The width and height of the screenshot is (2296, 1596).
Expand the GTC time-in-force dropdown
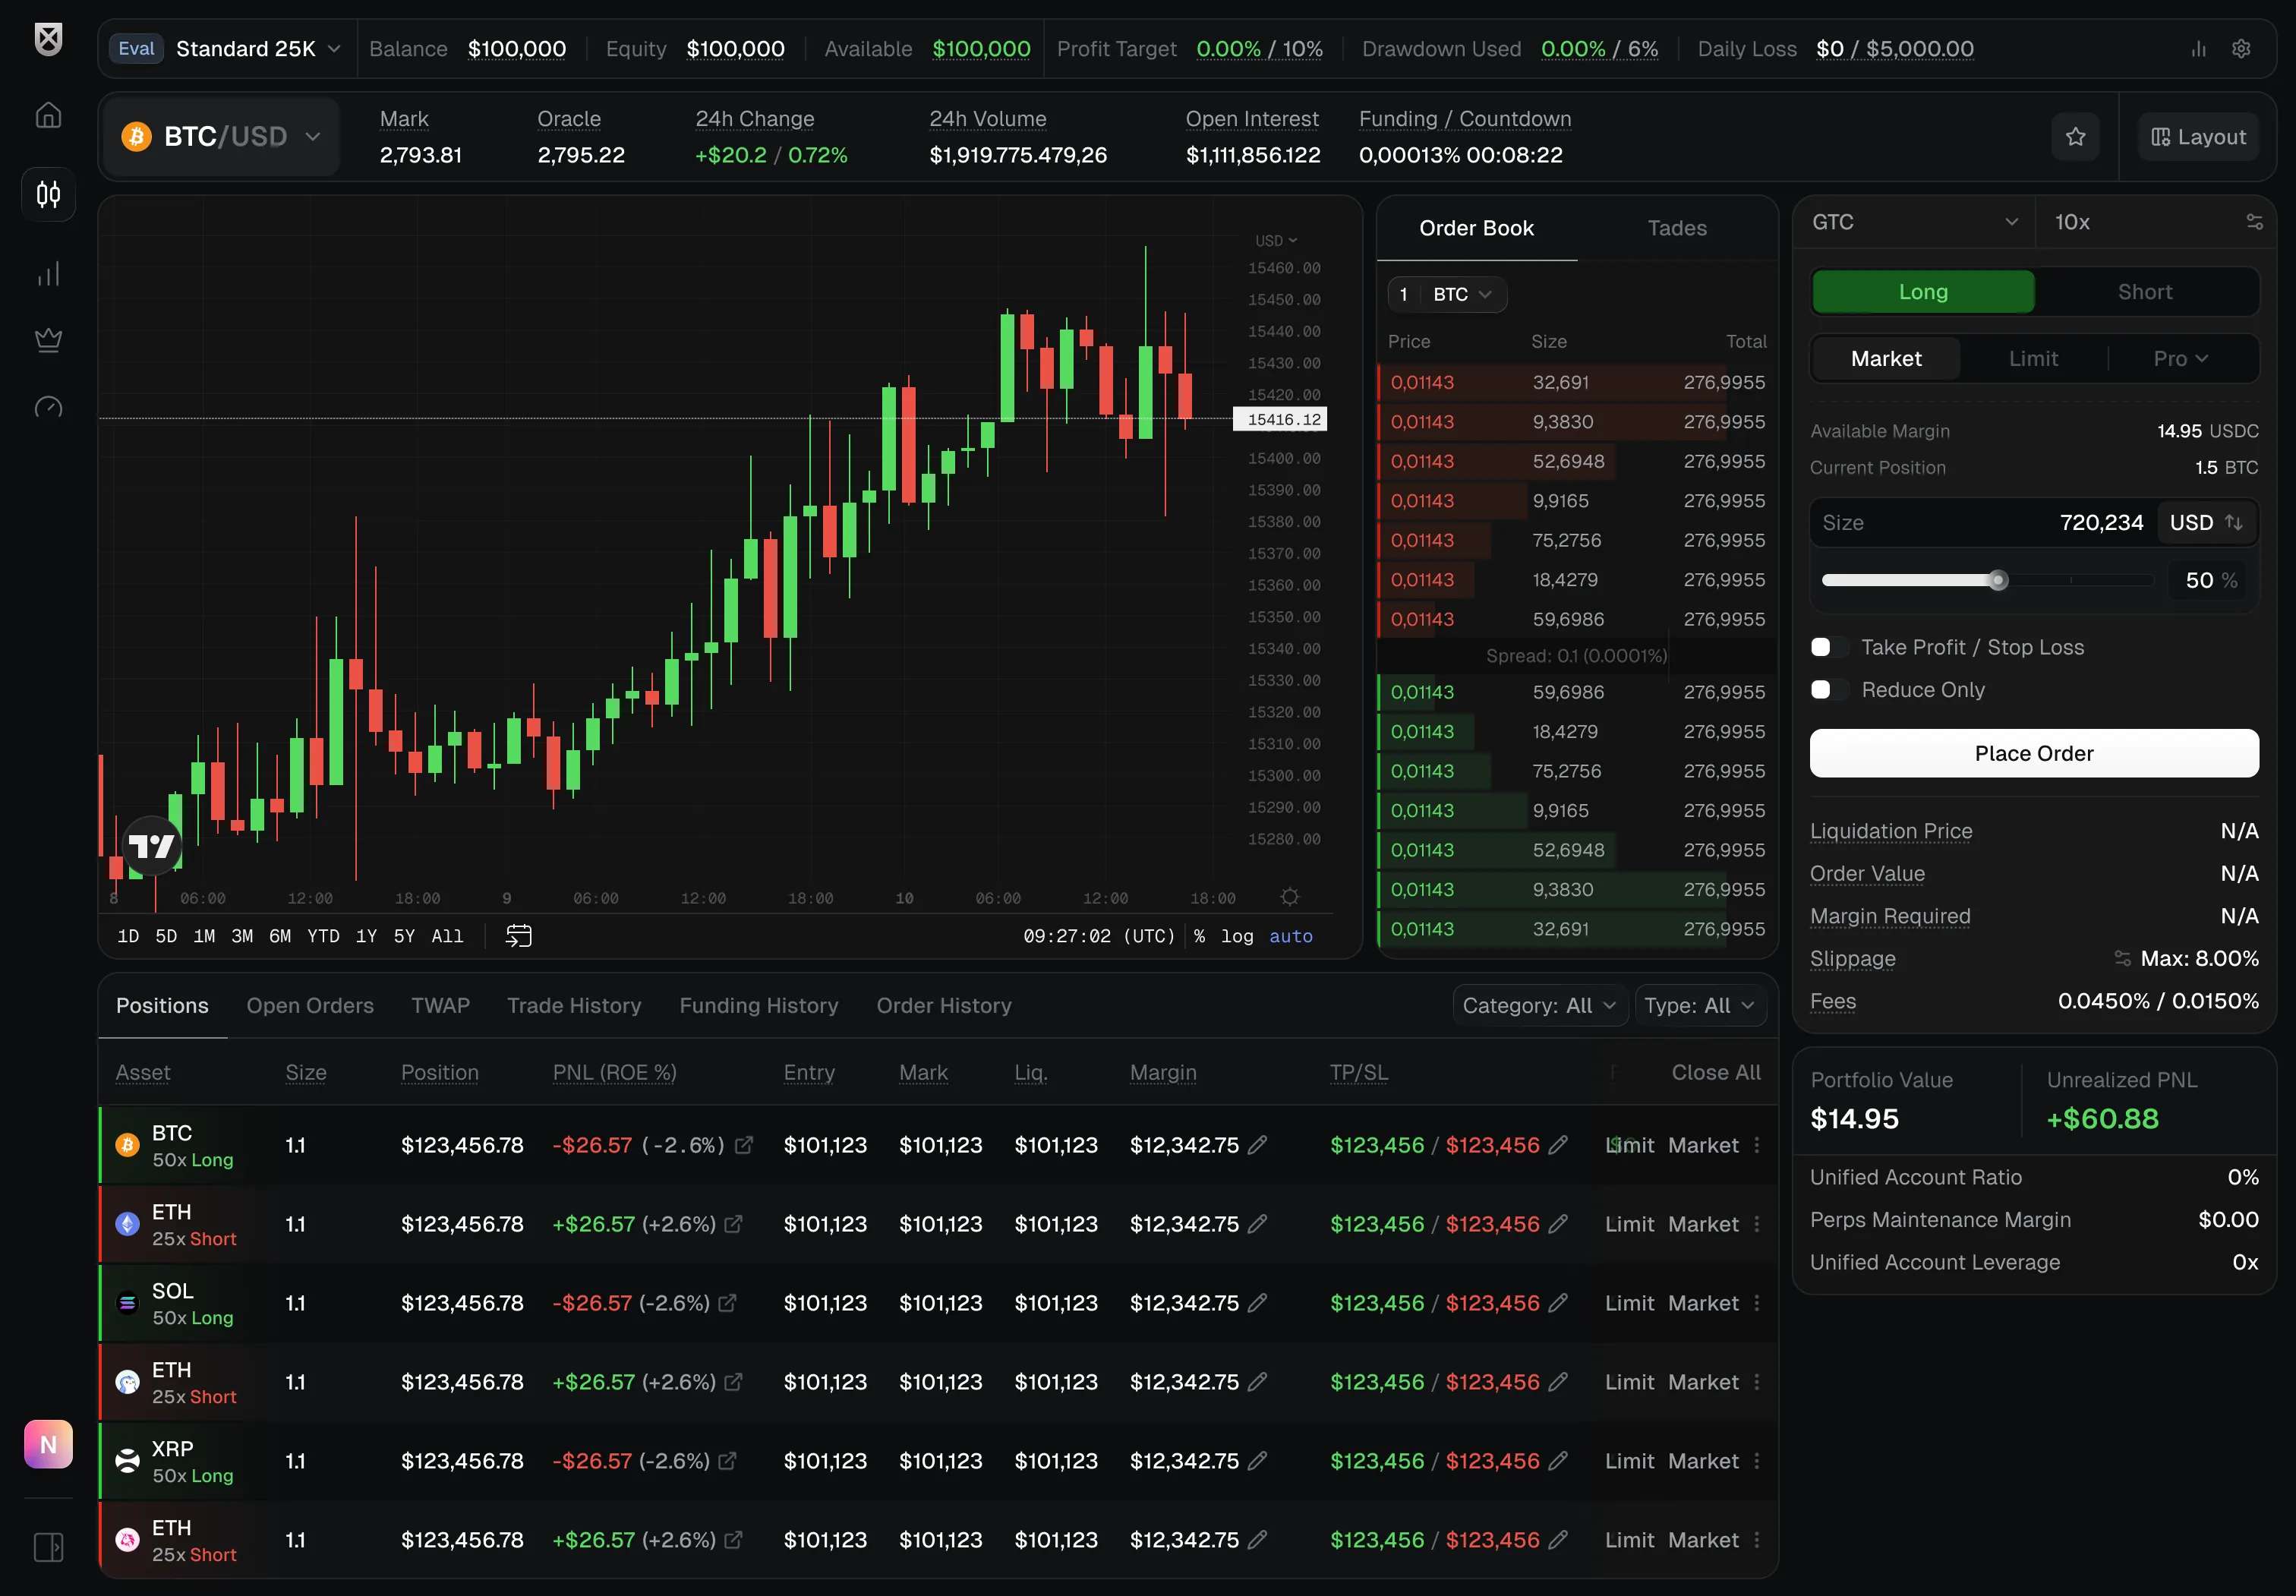tap(1914, 222)
